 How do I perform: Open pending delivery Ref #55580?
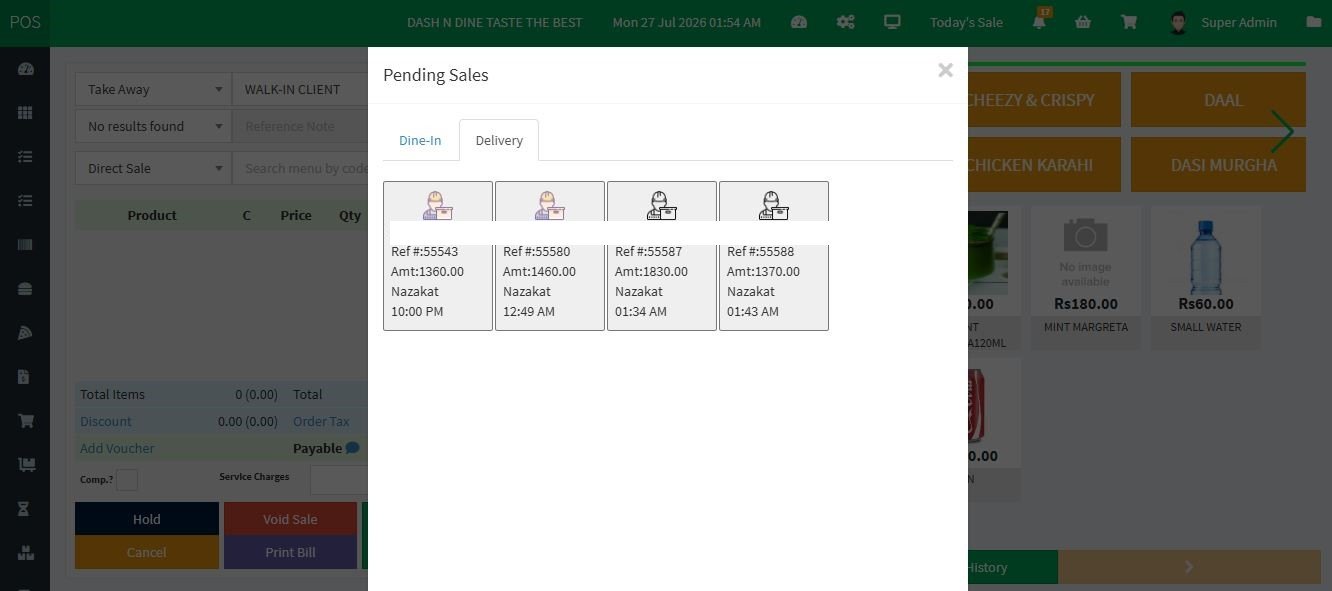point(550,256)
